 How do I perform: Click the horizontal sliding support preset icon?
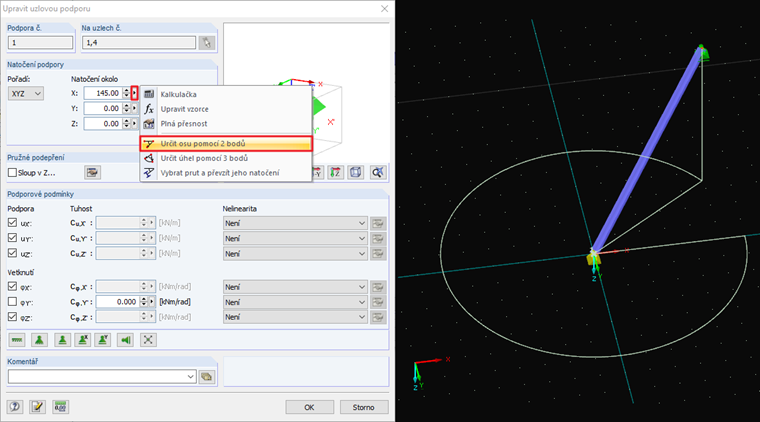pos(126,340)
